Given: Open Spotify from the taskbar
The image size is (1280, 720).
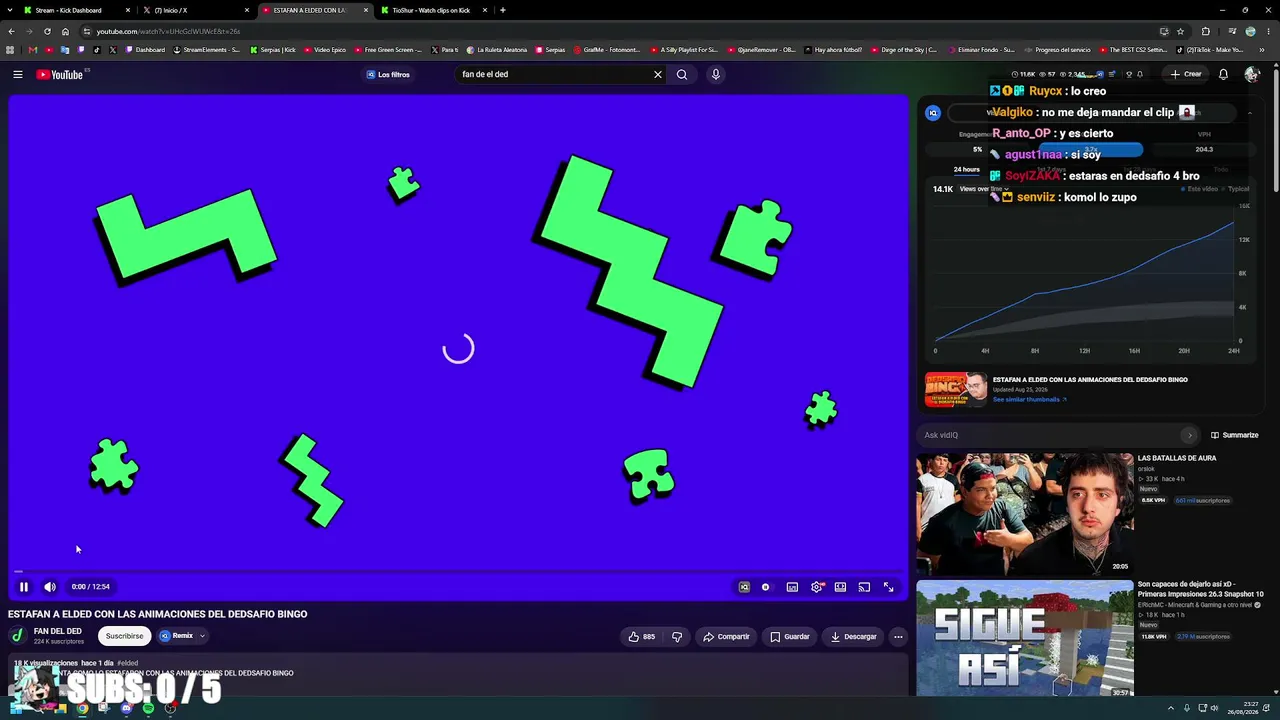Looking at the screenshot, I should coord(148,708).
